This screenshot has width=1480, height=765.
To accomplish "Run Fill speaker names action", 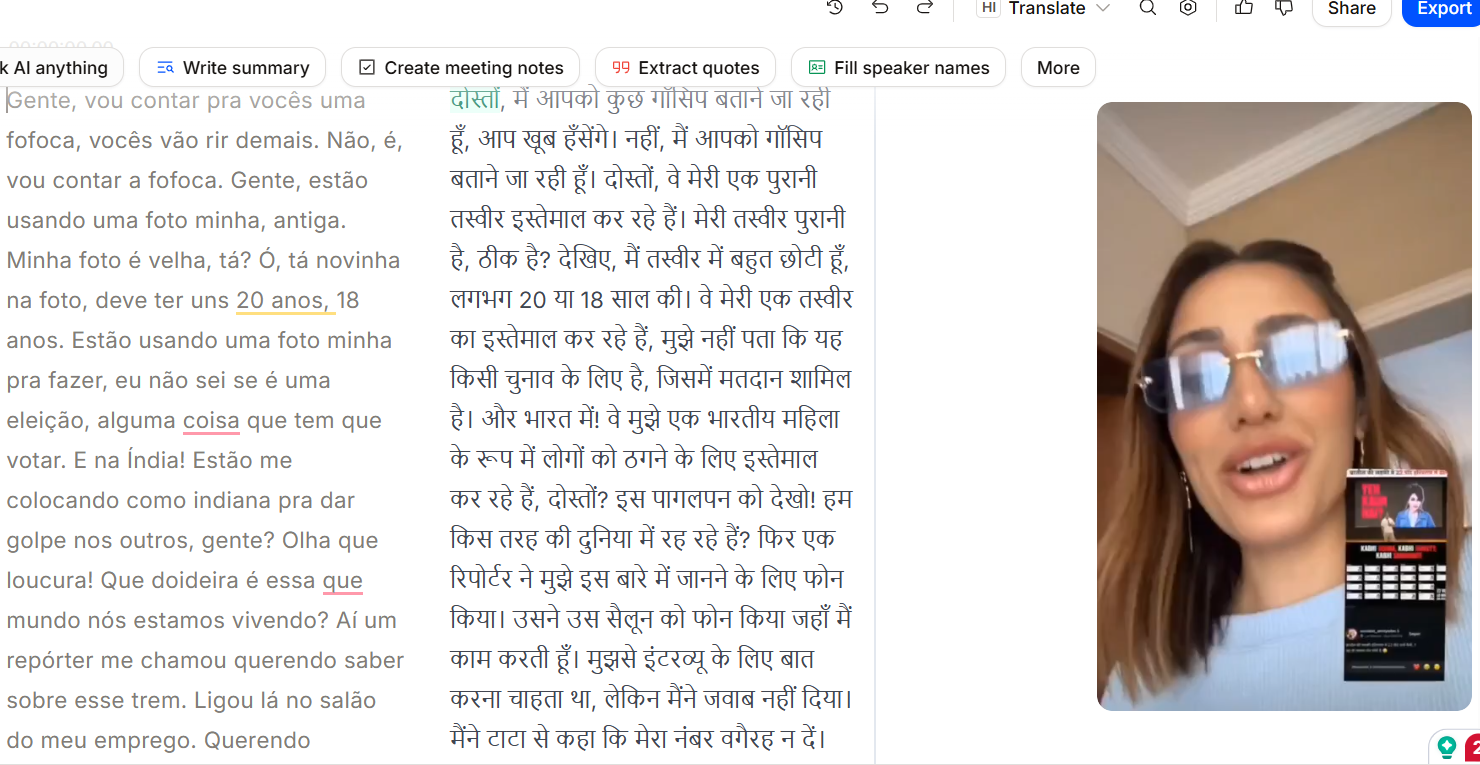I will 898,68.
